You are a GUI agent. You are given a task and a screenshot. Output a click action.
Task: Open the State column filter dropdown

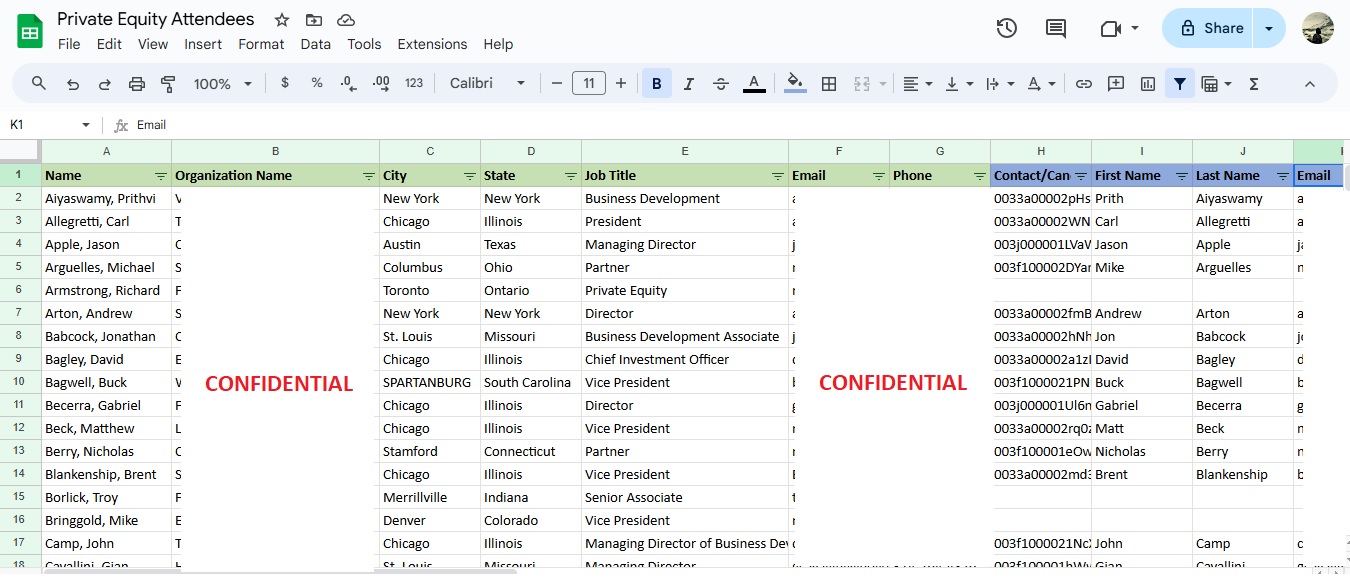570,176
